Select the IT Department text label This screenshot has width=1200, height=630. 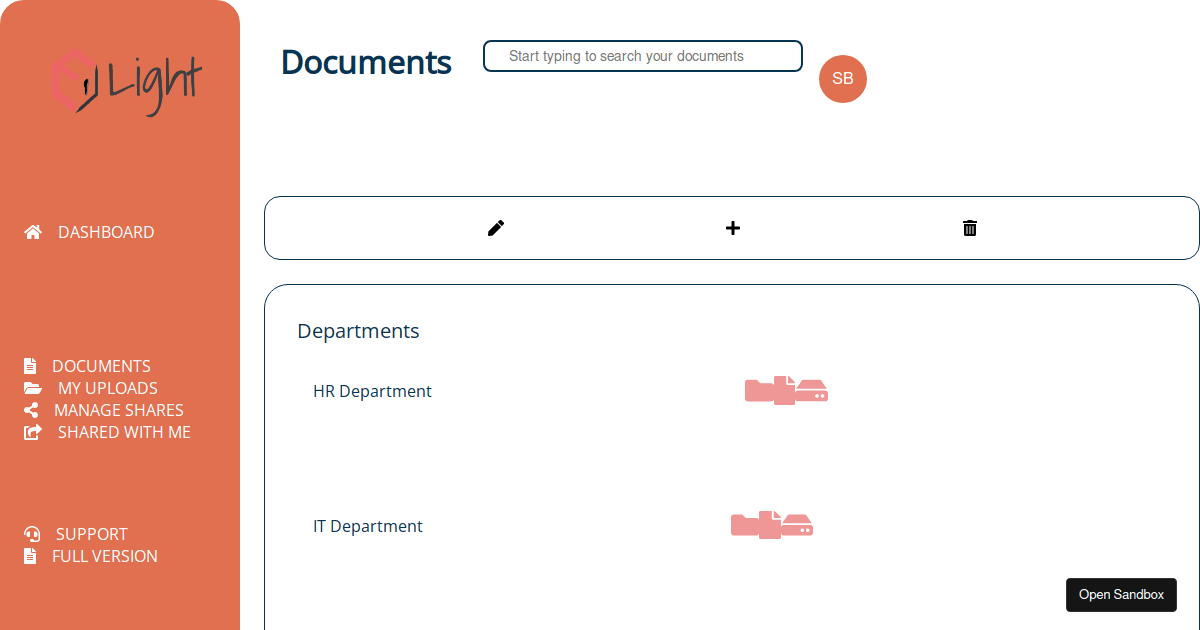click(x=368, y=526)
